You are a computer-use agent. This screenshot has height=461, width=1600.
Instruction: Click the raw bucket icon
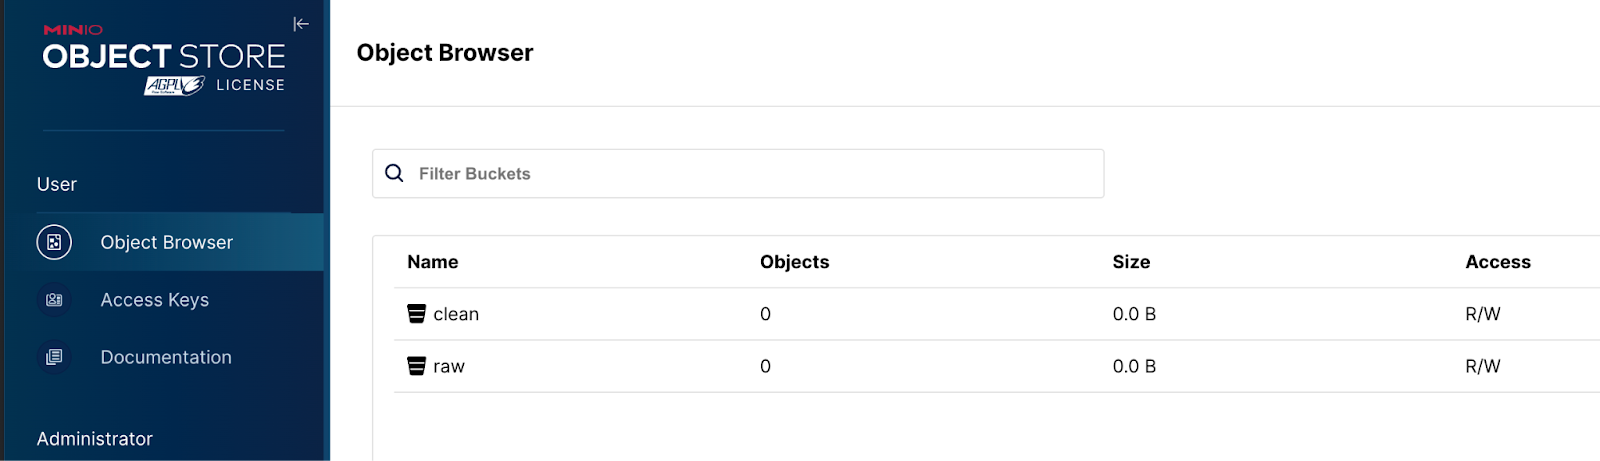pos(417,366)
